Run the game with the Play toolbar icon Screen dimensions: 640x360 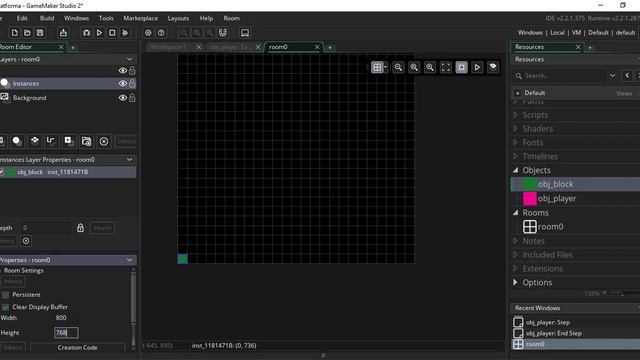pos(99,33)
